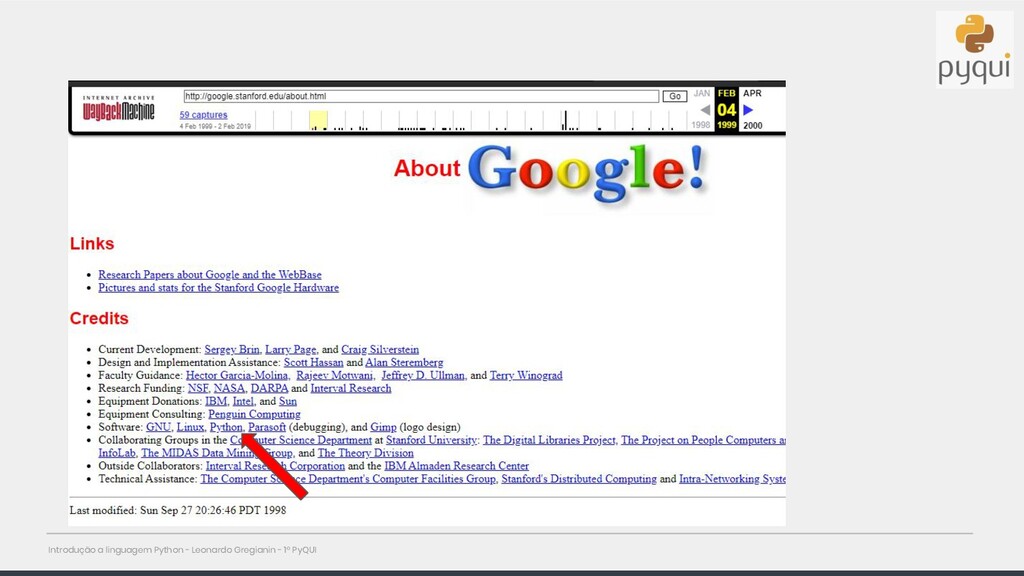Open Scott Hassan link
The height and width of the screenshot is (576, 1024).
(x=313, y=362)
